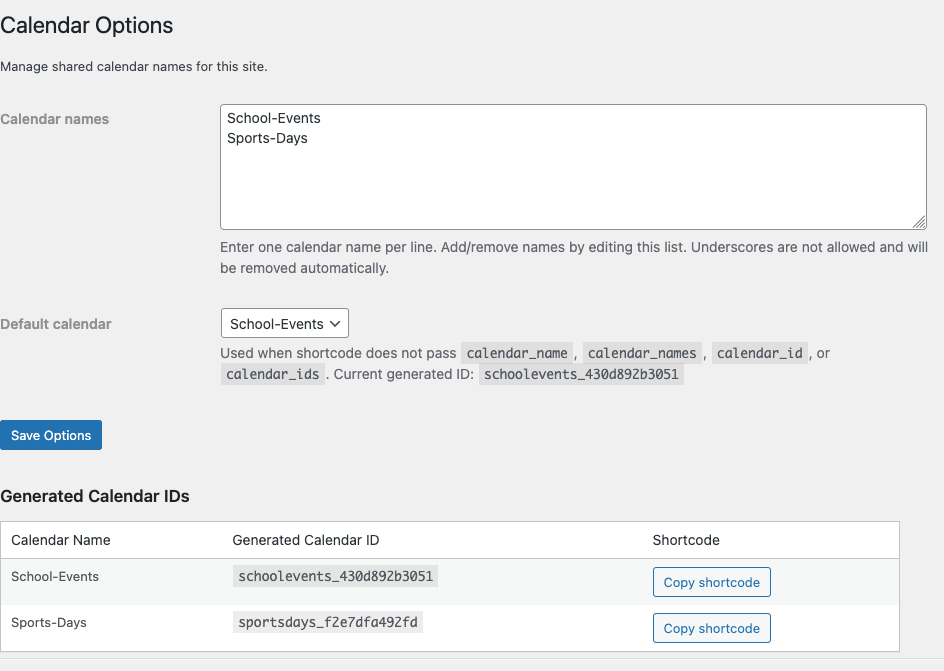The height and width of the screenshot is (671, 944).
Task: Click the Calendar Name column header
Action: pos(61,540)
